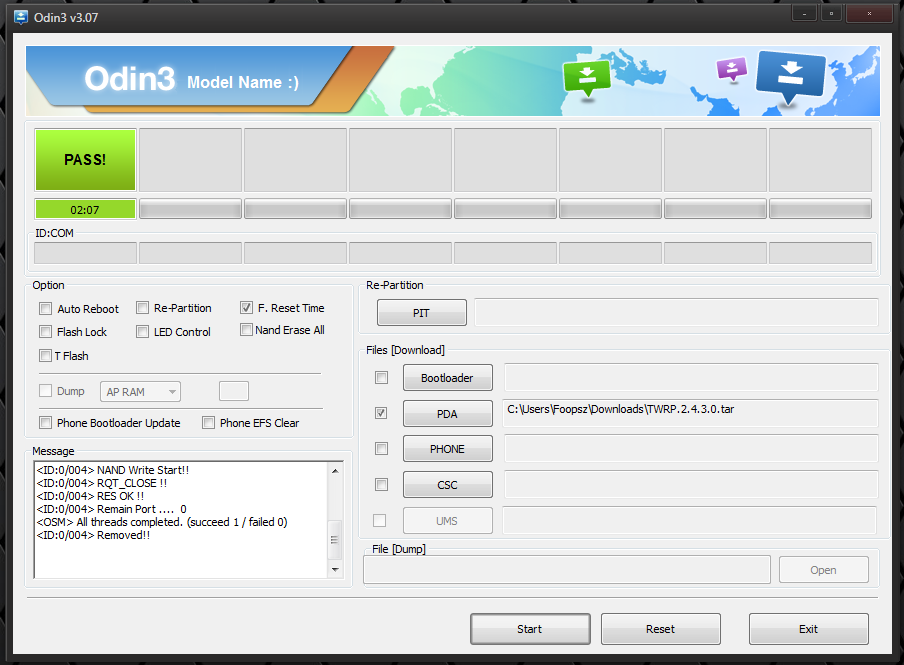
Task: Click the PHONE file button
Action: click(x=447, y=449)
